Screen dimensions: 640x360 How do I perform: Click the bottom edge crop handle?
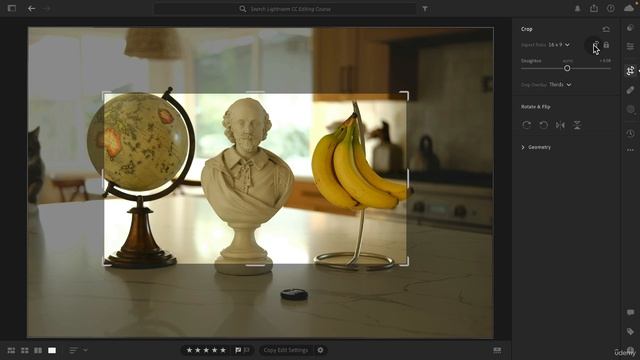tap(256, 265)
